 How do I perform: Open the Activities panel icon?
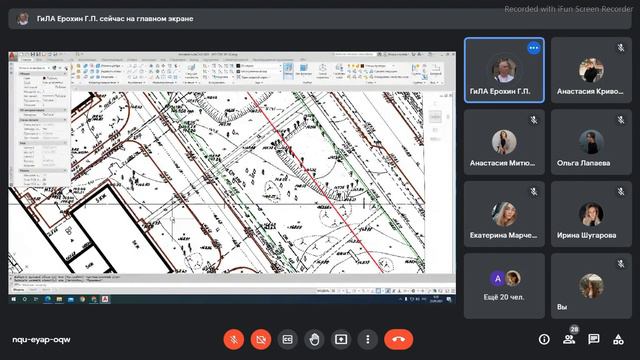pos(618,339)
